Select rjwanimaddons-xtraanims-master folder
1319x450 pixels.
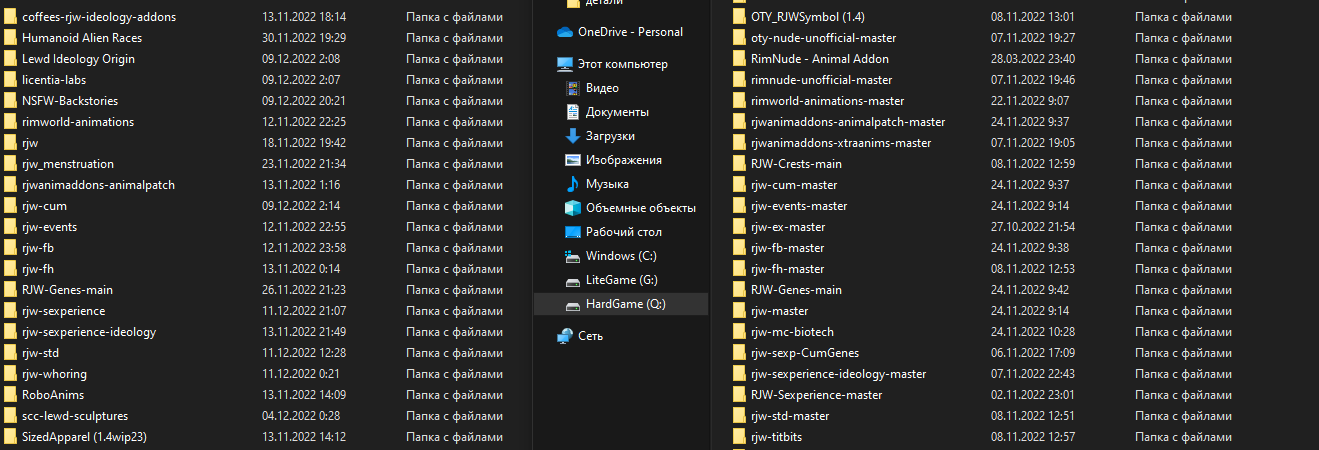pos(841,143)
